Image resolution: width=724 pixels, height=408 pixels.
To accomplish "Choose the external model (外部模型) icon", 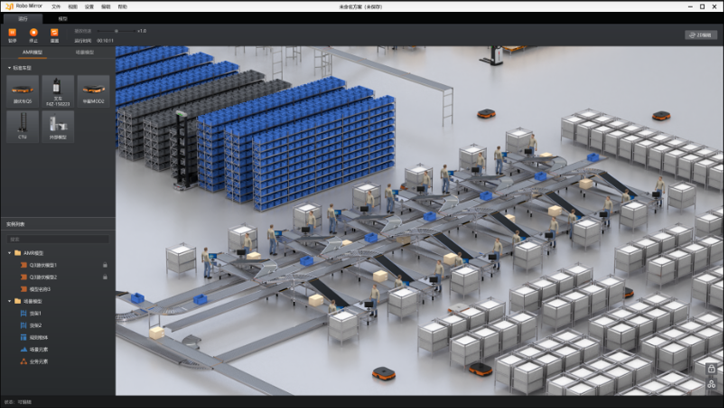I will coord(58,125).
